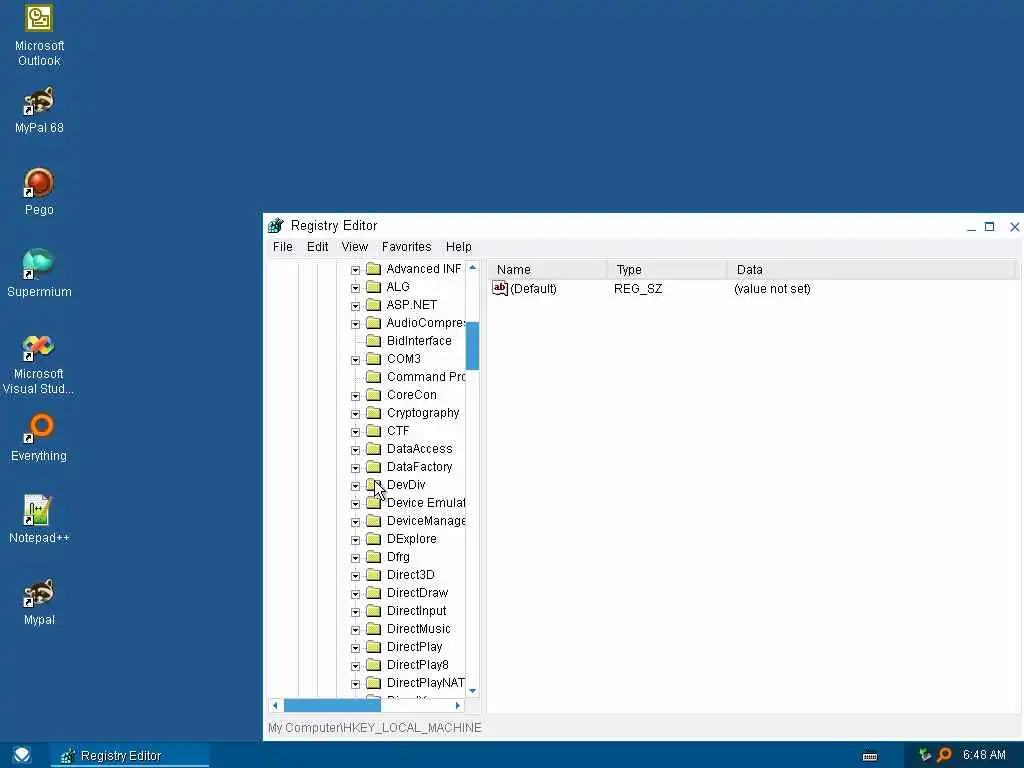Select the DirectPlay key label
1024x768 pixels.
click(x=414, y=647)
